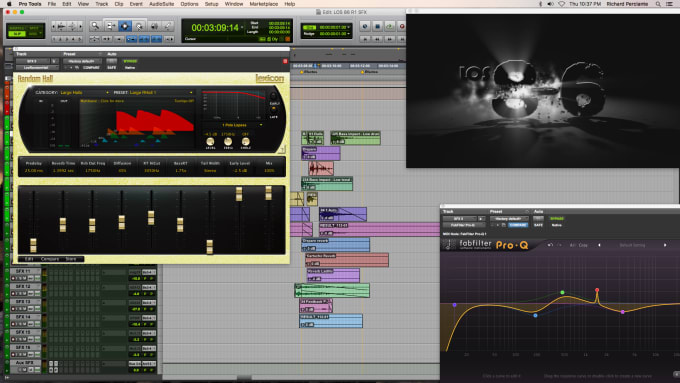This screenshot has width=680, height=383.
Task: Click the green Play button in transport
Action: click(389, 26)
